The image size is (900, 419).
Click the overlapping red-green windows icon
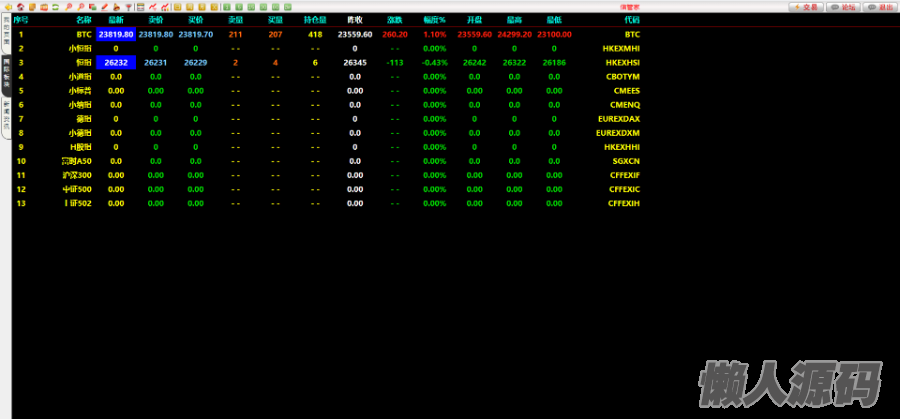pyautogui.click(x=92, y=7)
